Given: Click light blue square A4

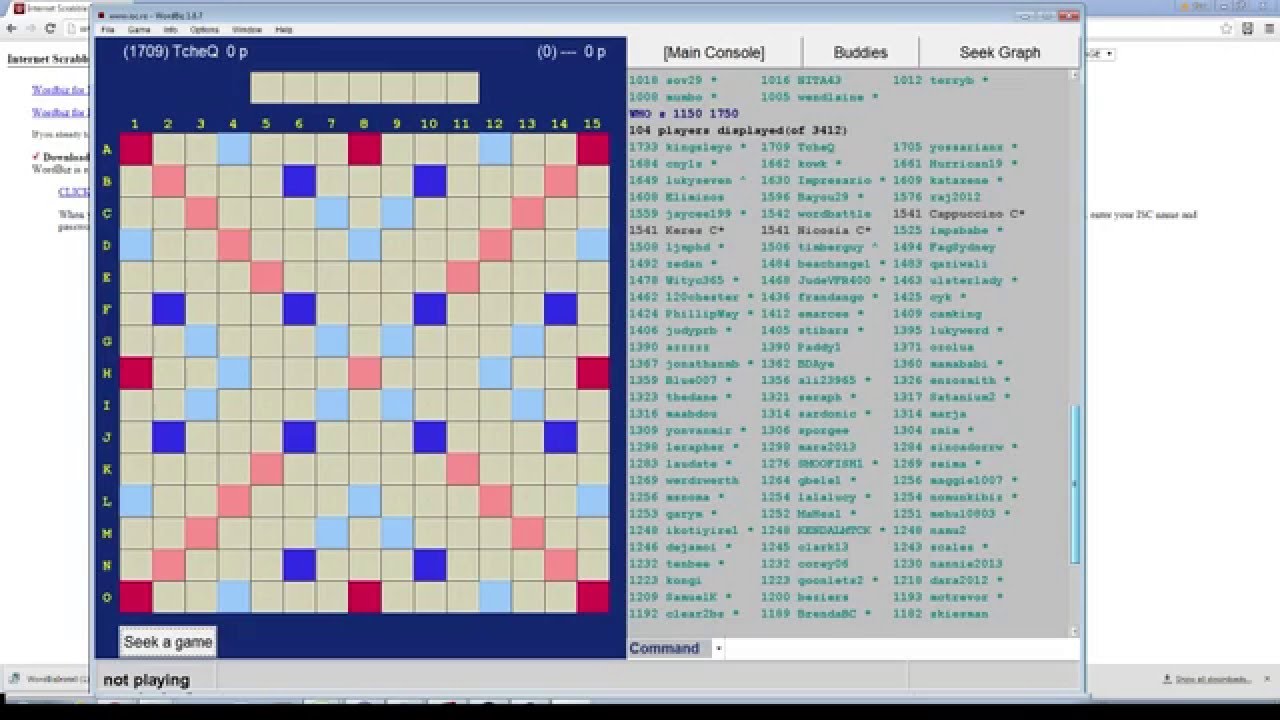Looking at the screenshot, I should pyautogui.click(x=233, y=149).
